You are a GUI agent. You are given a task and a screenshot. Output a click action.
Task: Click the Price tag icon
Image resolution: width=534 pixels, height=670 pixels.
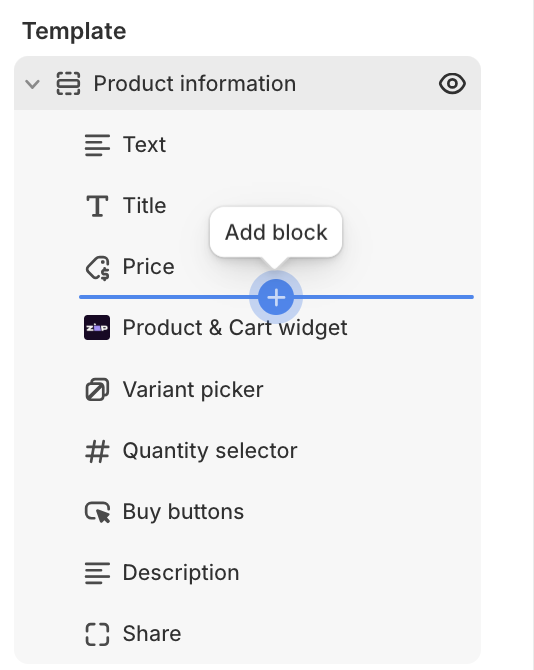click(x=97, y=268)
